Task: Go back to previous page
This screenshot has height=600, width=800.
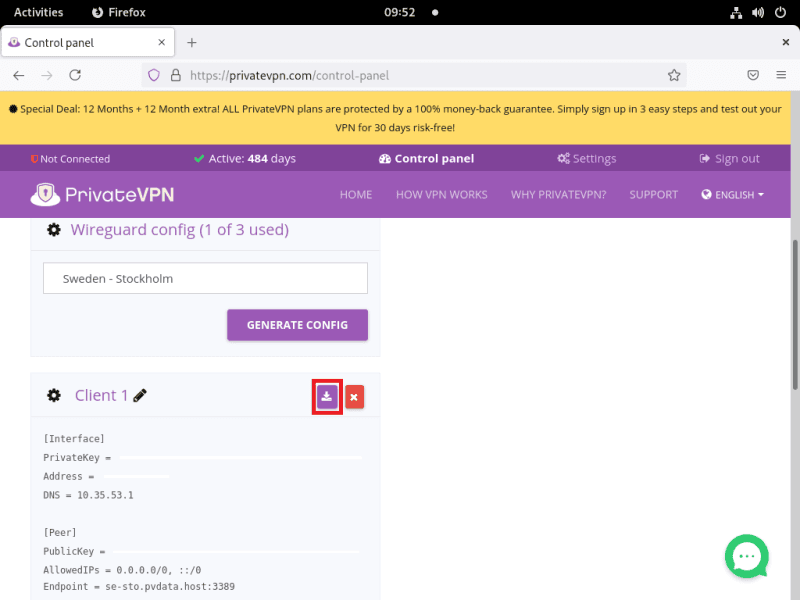Action: coord(19,75)
